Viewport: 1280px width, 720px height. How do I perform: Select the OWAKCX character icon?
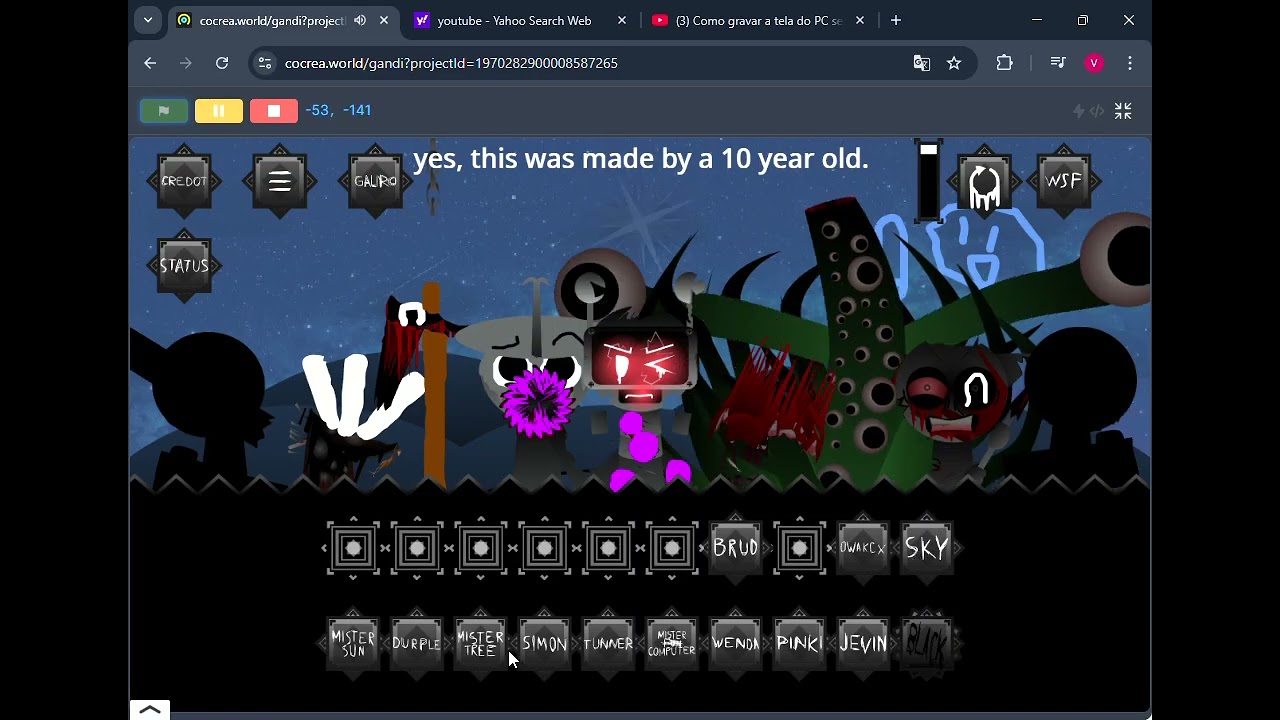(863, 548)
